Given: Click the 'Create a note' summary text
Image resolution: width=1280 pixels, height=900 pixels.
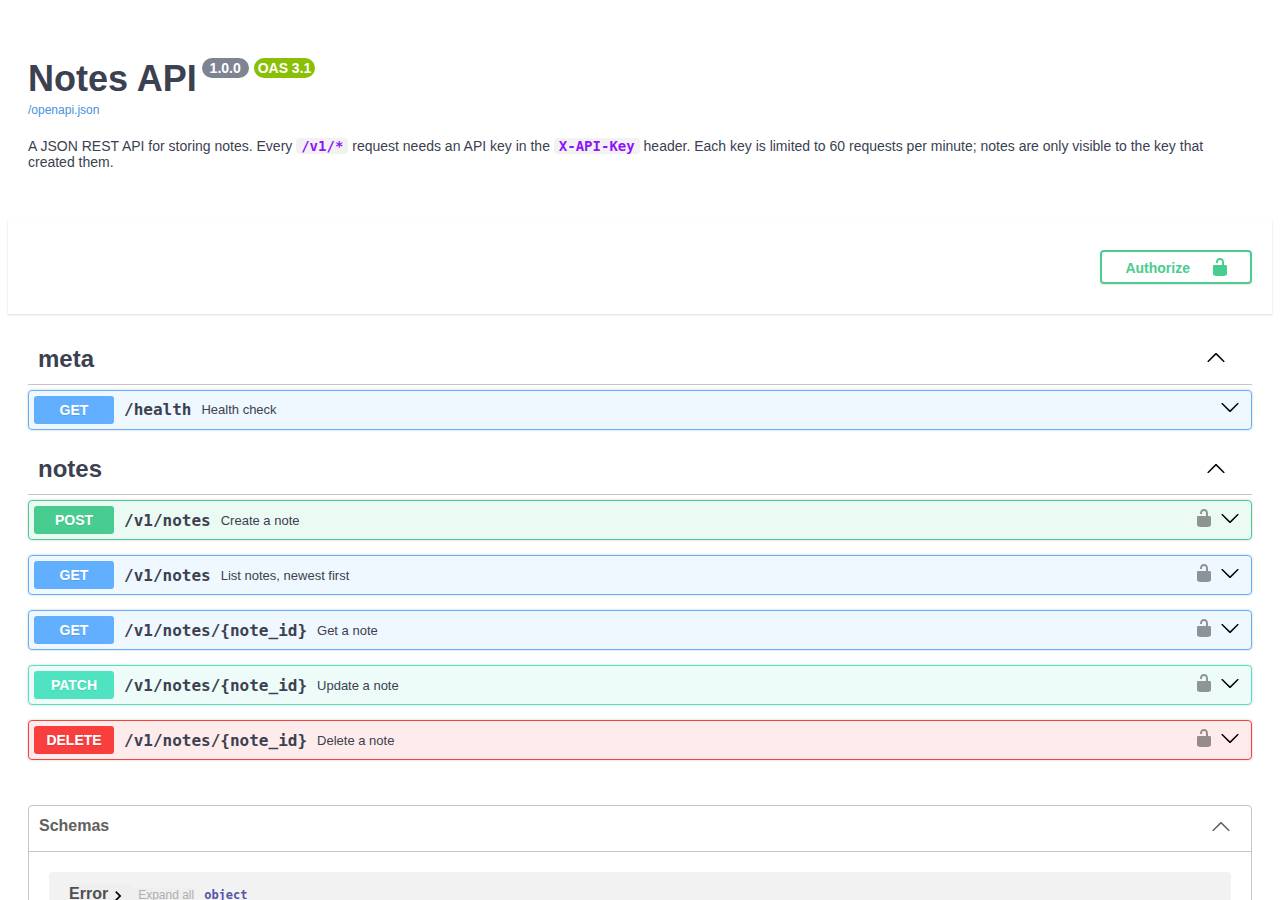Looking at the screenshot, I should coord(260,521).
